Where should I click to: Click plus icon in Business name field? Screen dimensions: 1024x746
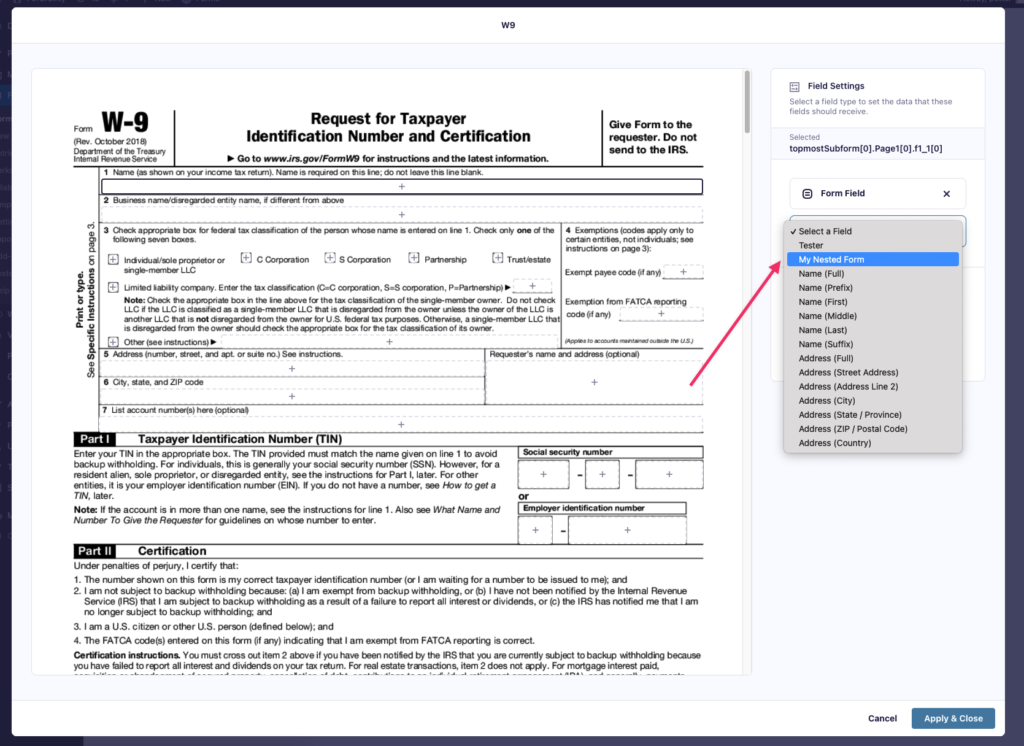tap(402, 214)
